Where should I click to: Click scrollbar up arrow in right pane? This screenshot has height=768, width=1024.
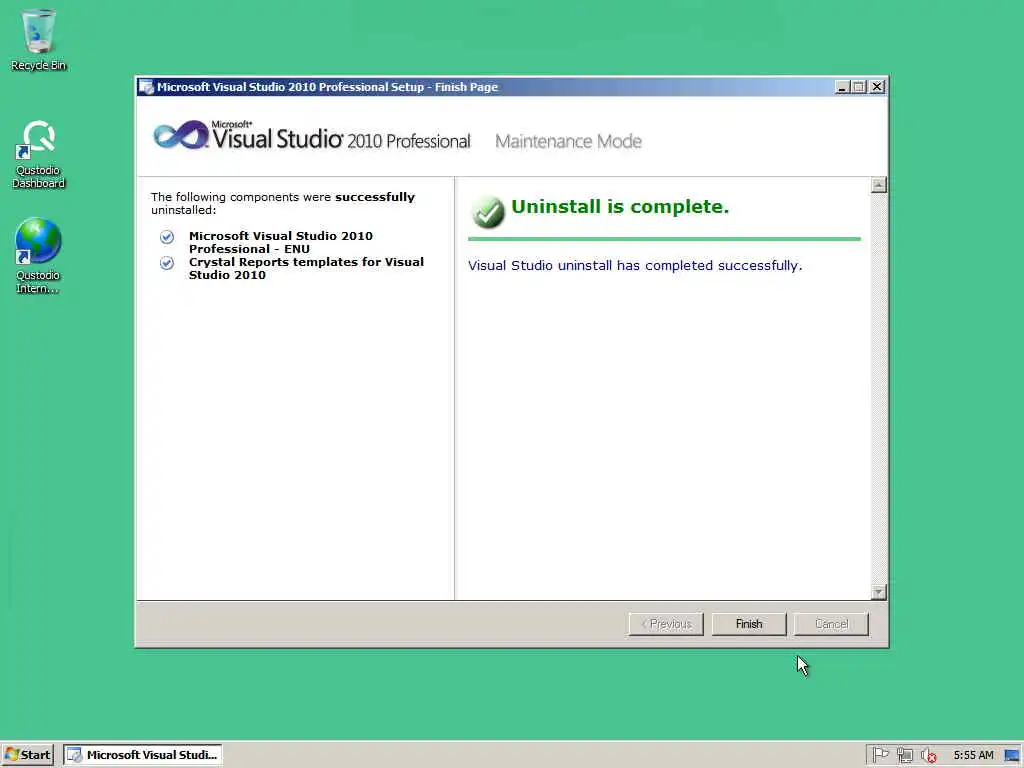tap(879, 185)
